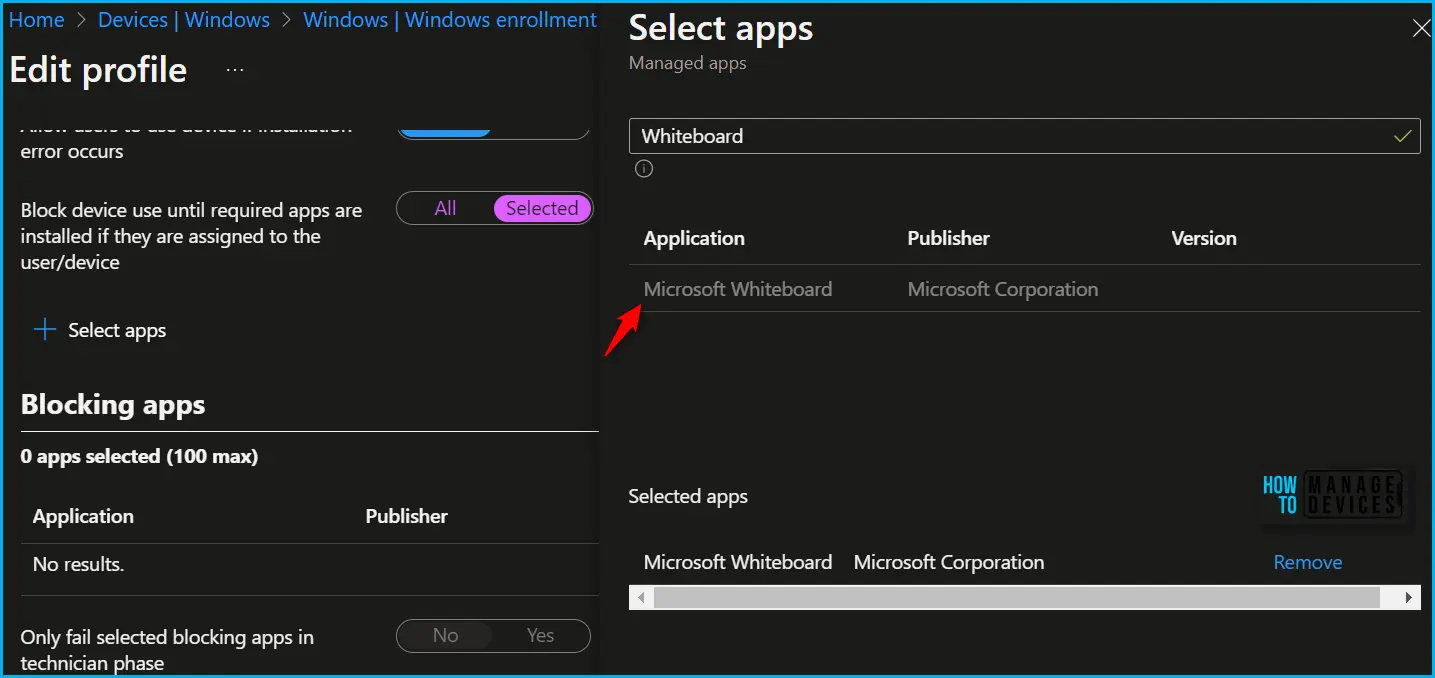Click the Selected apps label
The width and height of the screenshot is (1435, 678).
[688, 496]
